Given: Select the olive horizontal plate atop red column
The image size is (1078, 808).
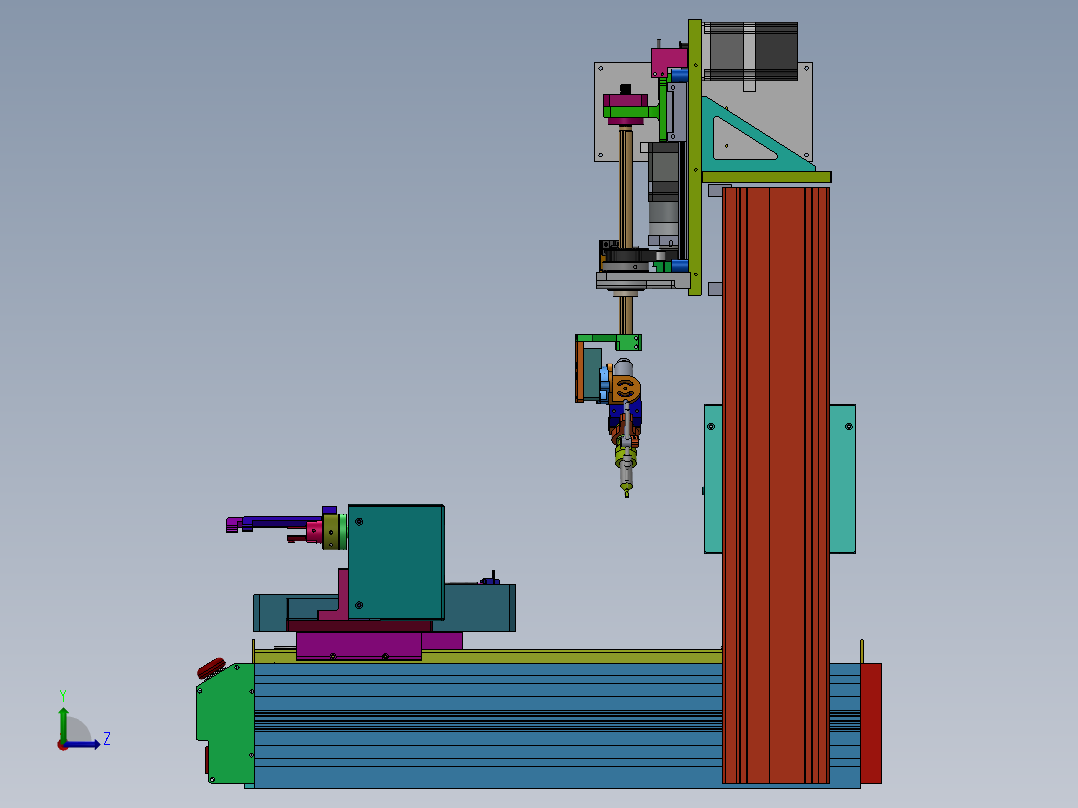Looking at the screenshot, I should point(767,177).
